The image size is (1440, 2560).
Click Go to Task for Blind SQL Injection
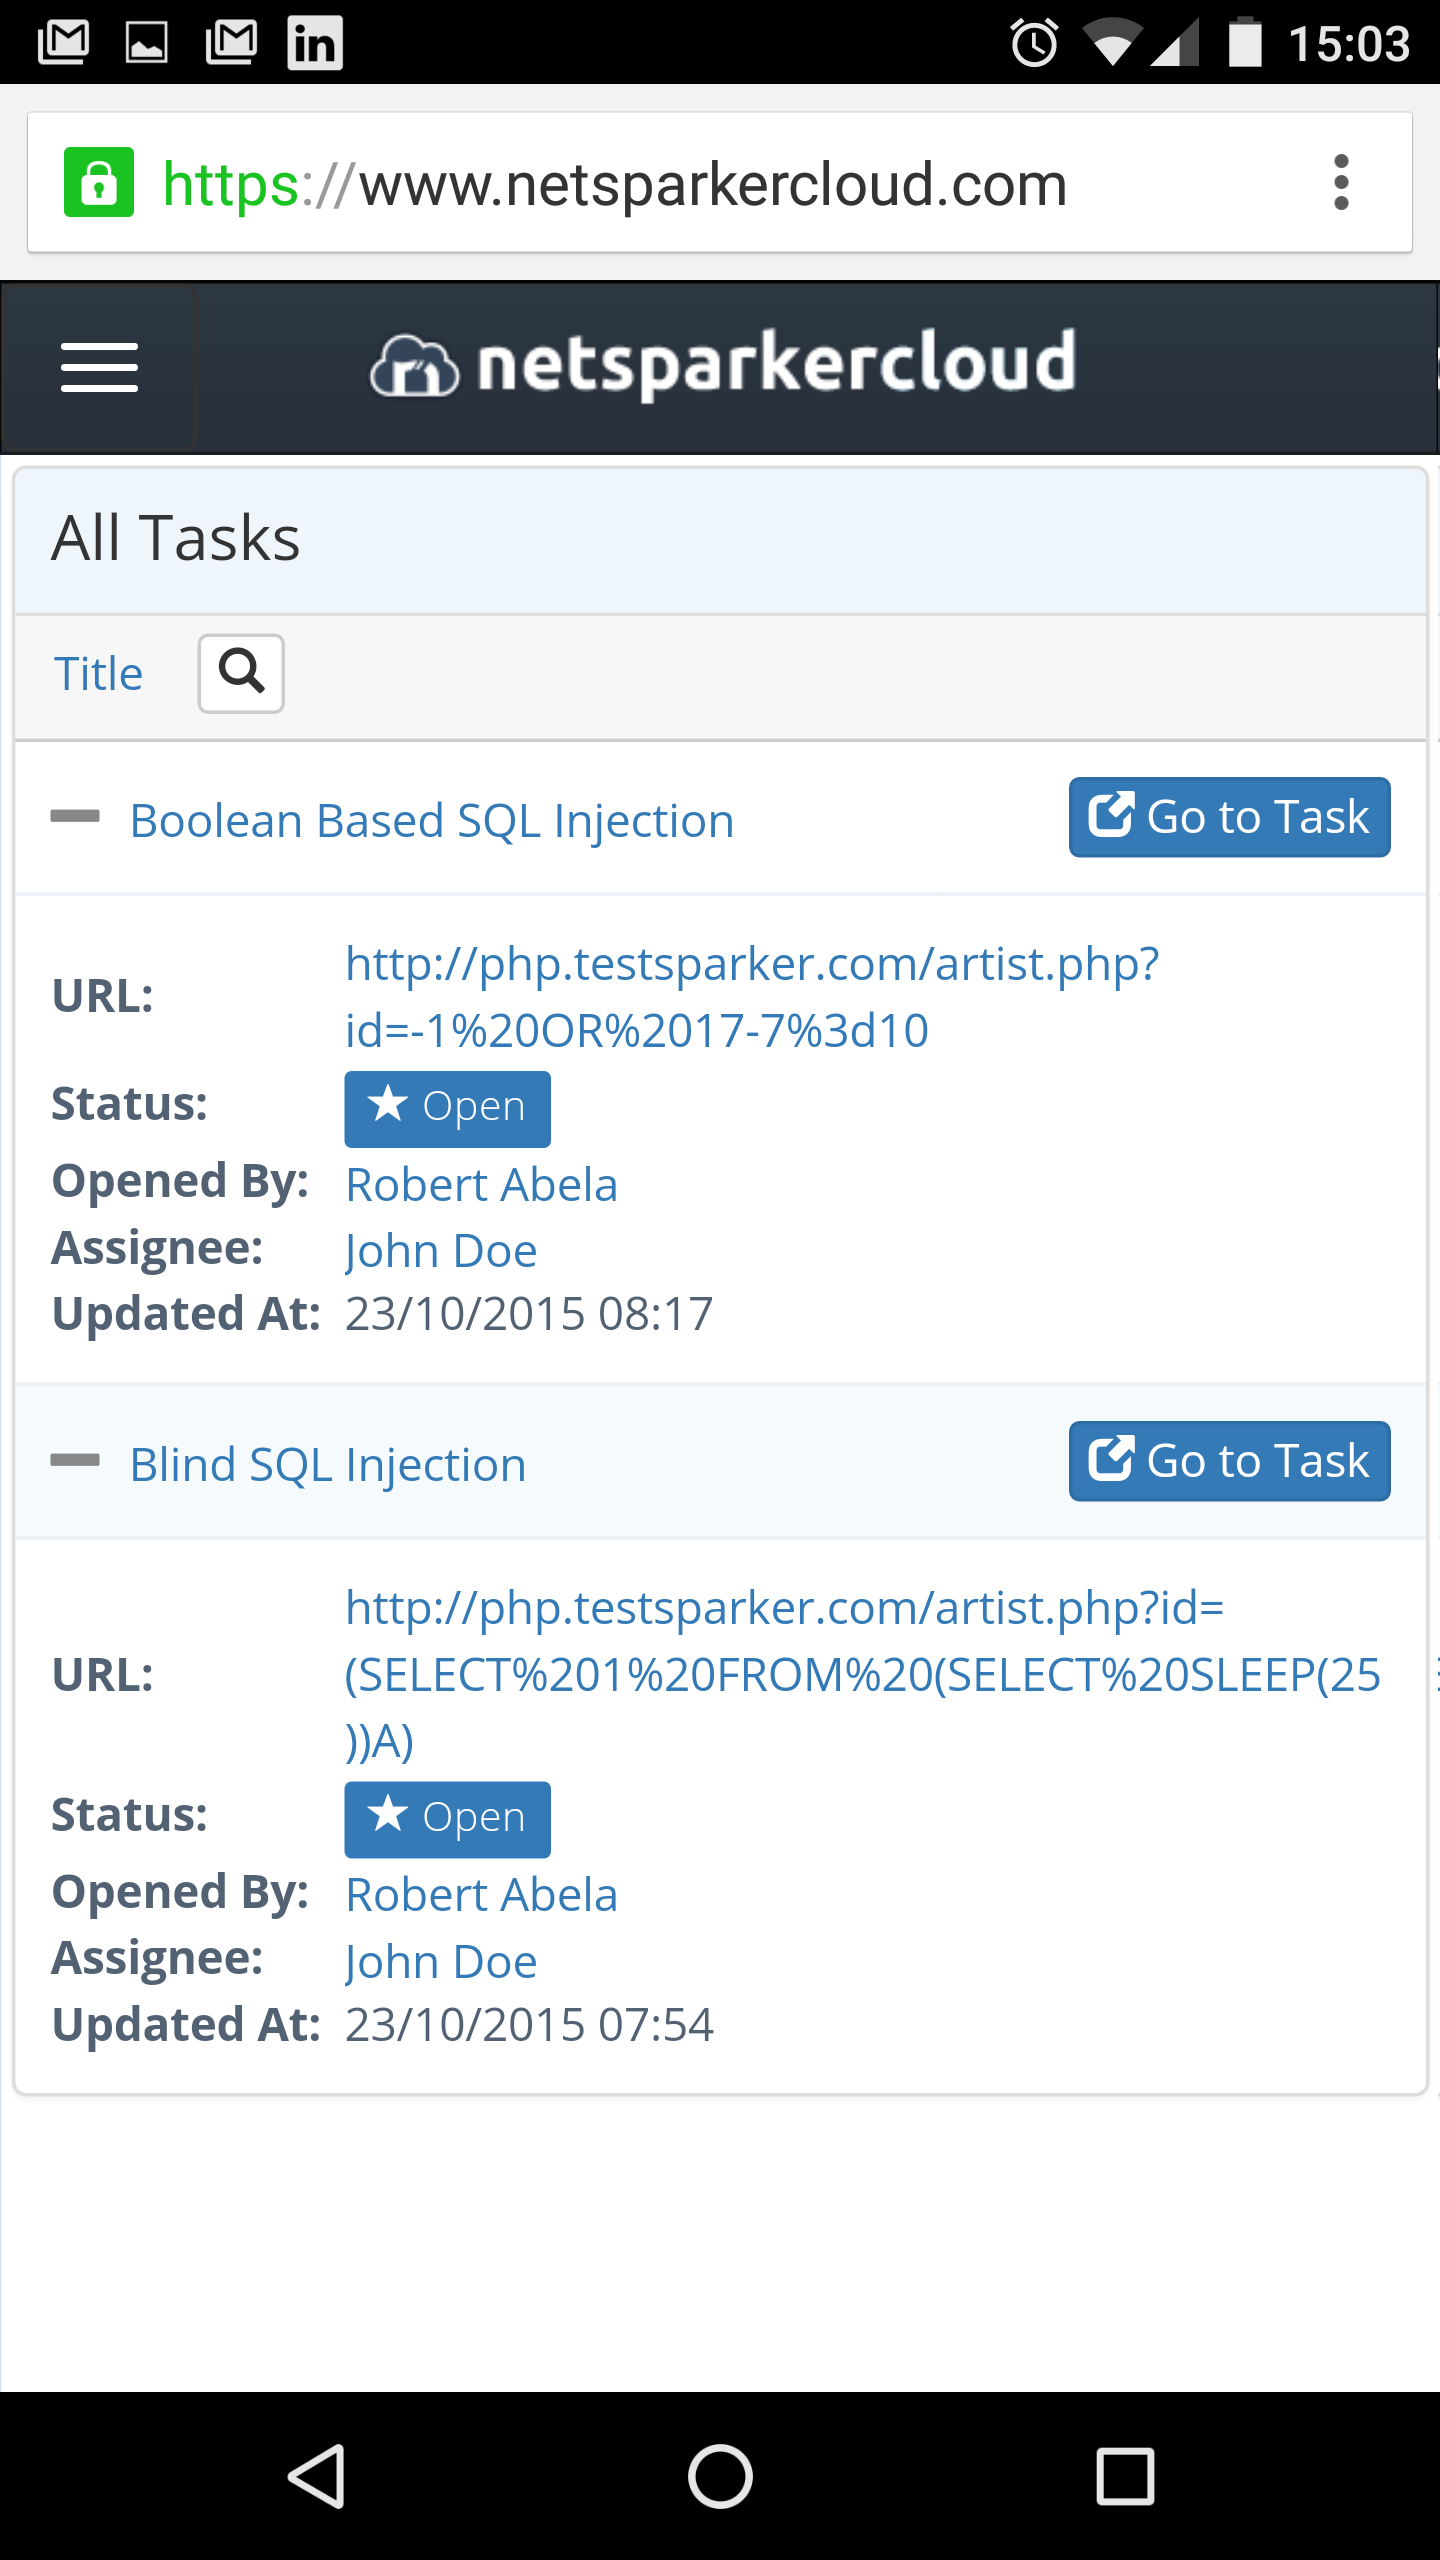pyautogui.click(x=1229, y=1461)
